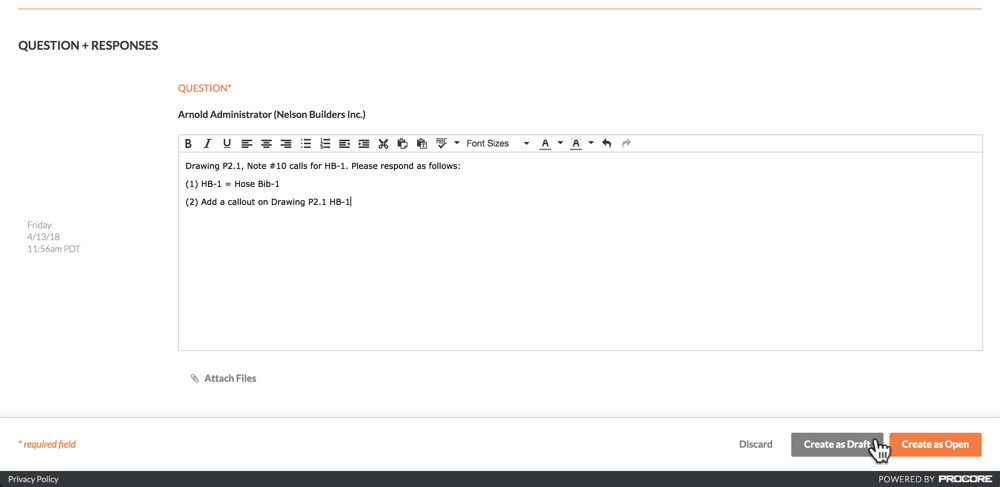Click the paste clipboard icon
Image resolution: width=1000 pixels, height=487 pixels.
point(422,144)
